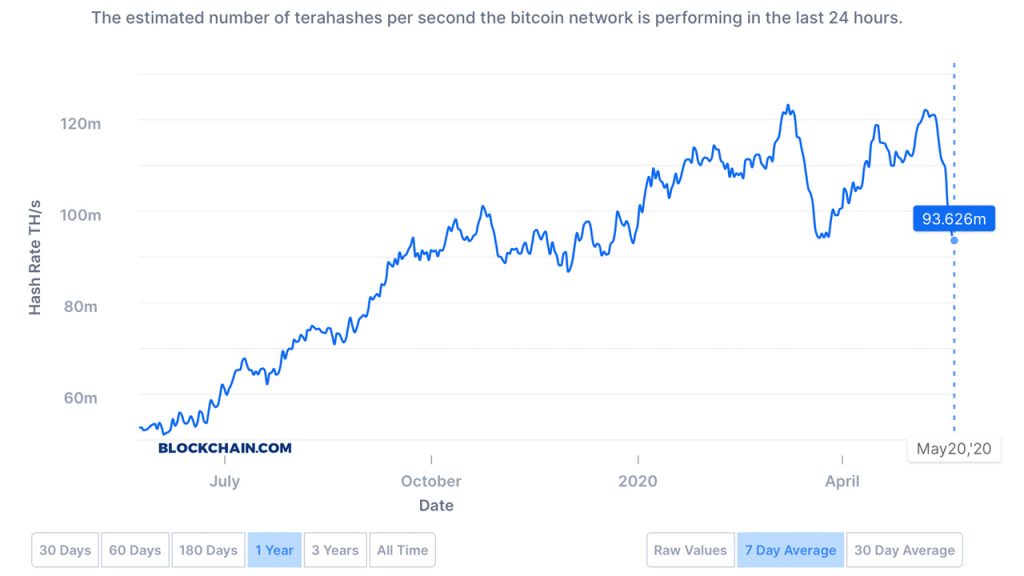The height and width of the screenshot is (576, 1024).
Task: Select the April tick on the x-axis
Action: (842, 481)
